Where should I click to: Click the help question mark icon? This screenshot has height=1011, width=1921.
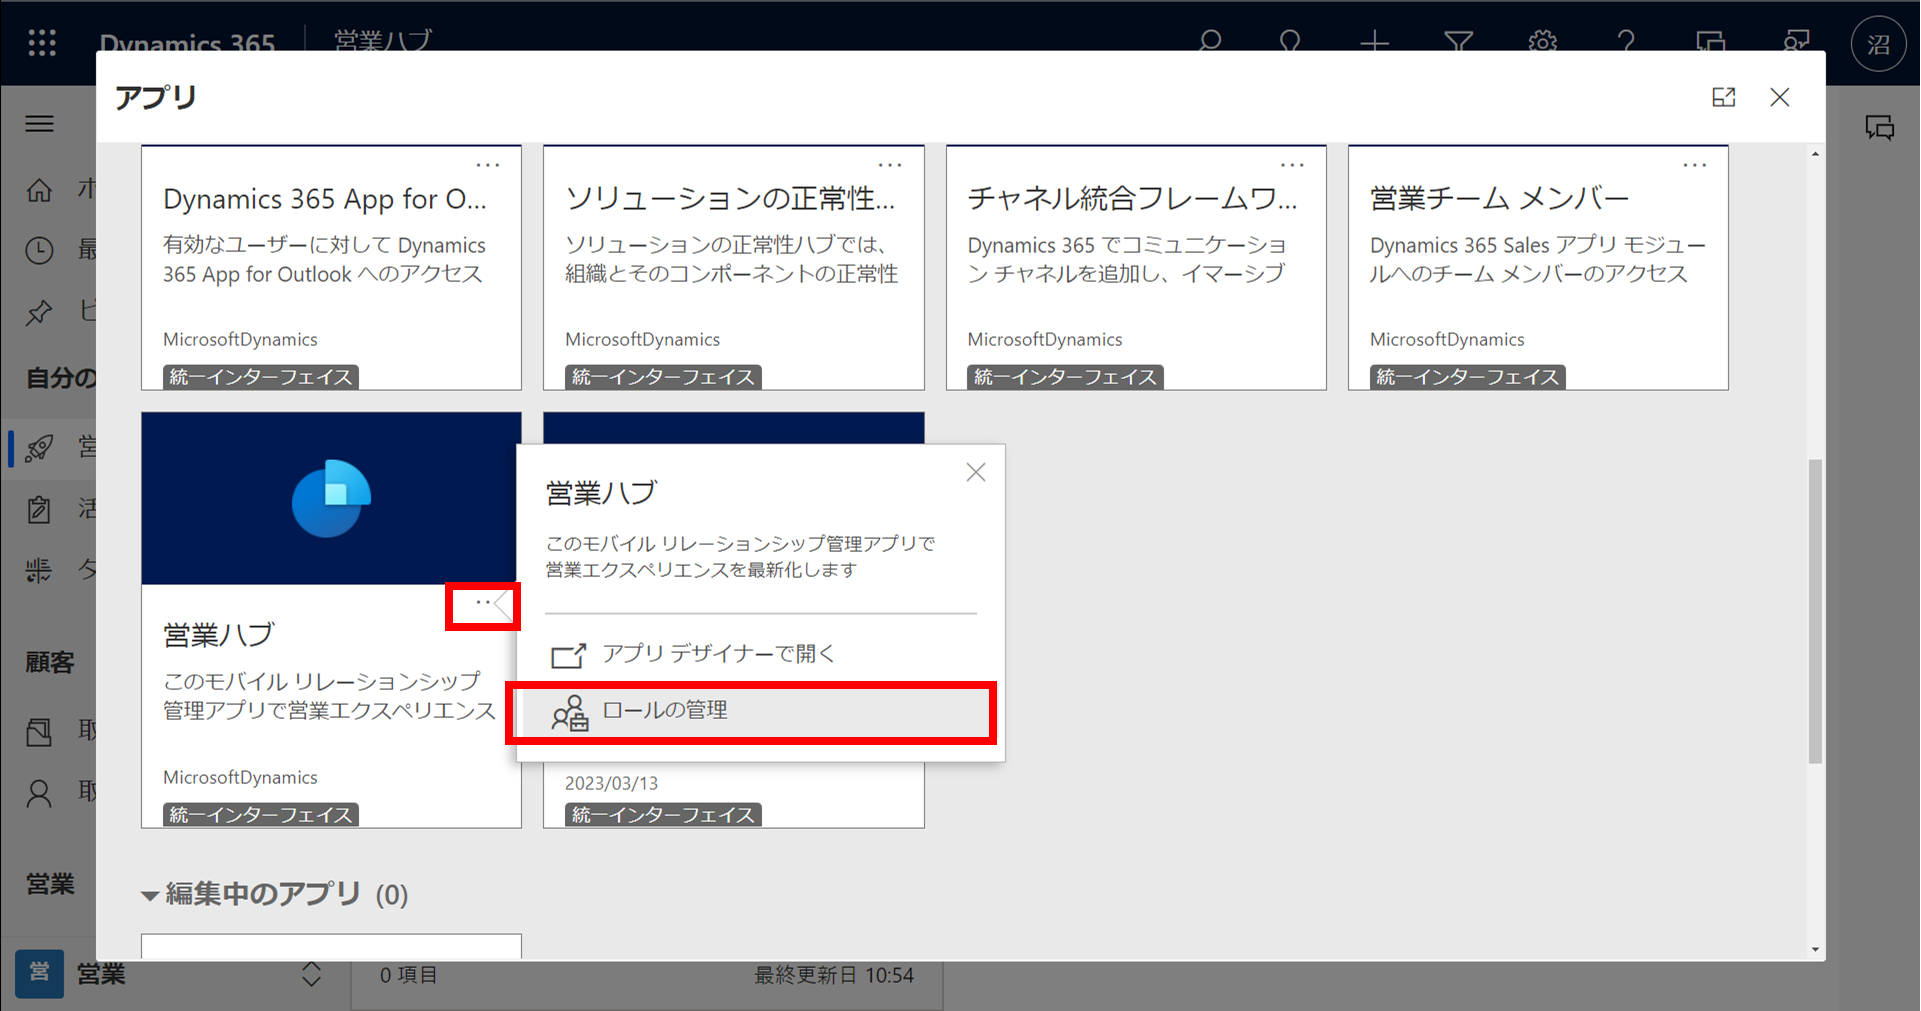(1626, 42)
